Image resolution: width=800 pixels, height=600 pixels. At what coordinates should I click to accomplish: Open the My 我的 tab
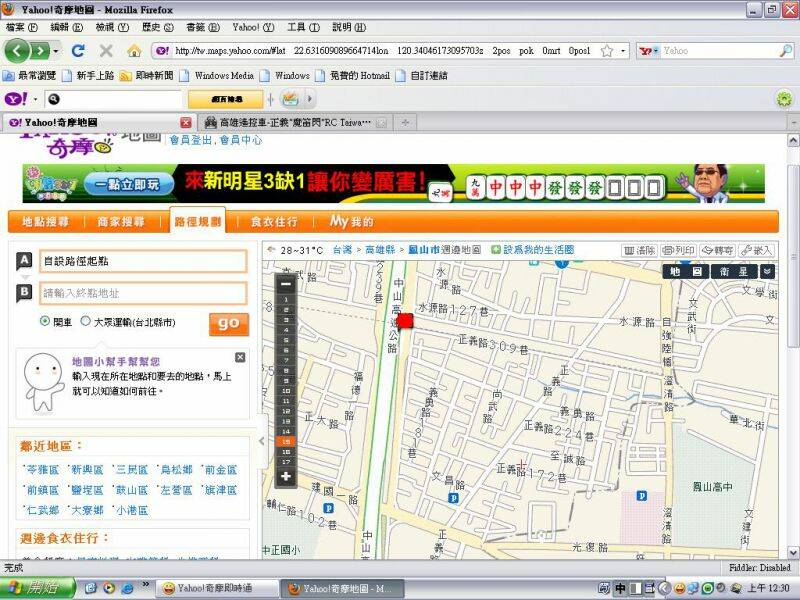352,222
